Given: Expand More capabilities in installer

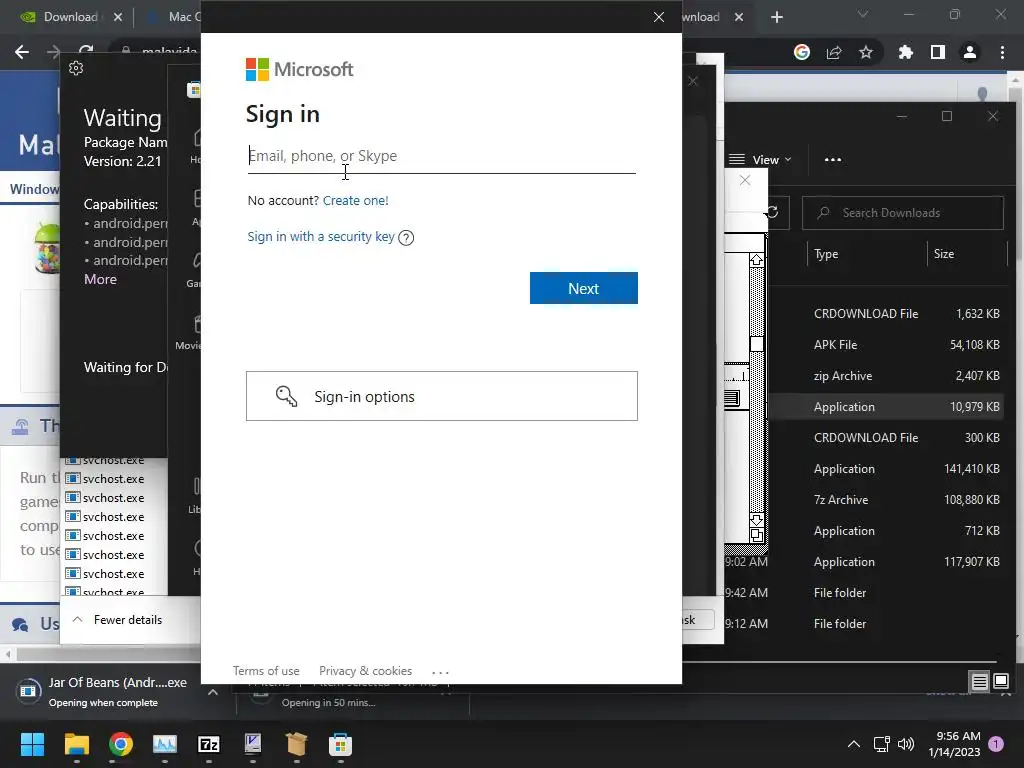Looking at the screenshot, I should (101, 279).
